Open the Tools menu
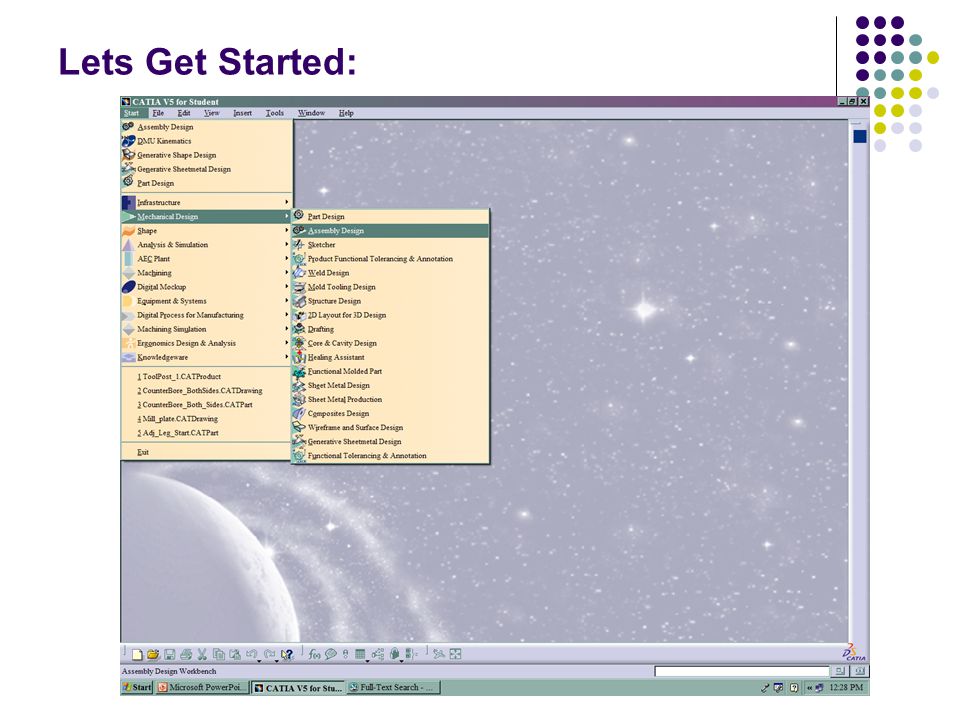The height and width of the screenshot is (720, 960). click(x=275, y=113)
